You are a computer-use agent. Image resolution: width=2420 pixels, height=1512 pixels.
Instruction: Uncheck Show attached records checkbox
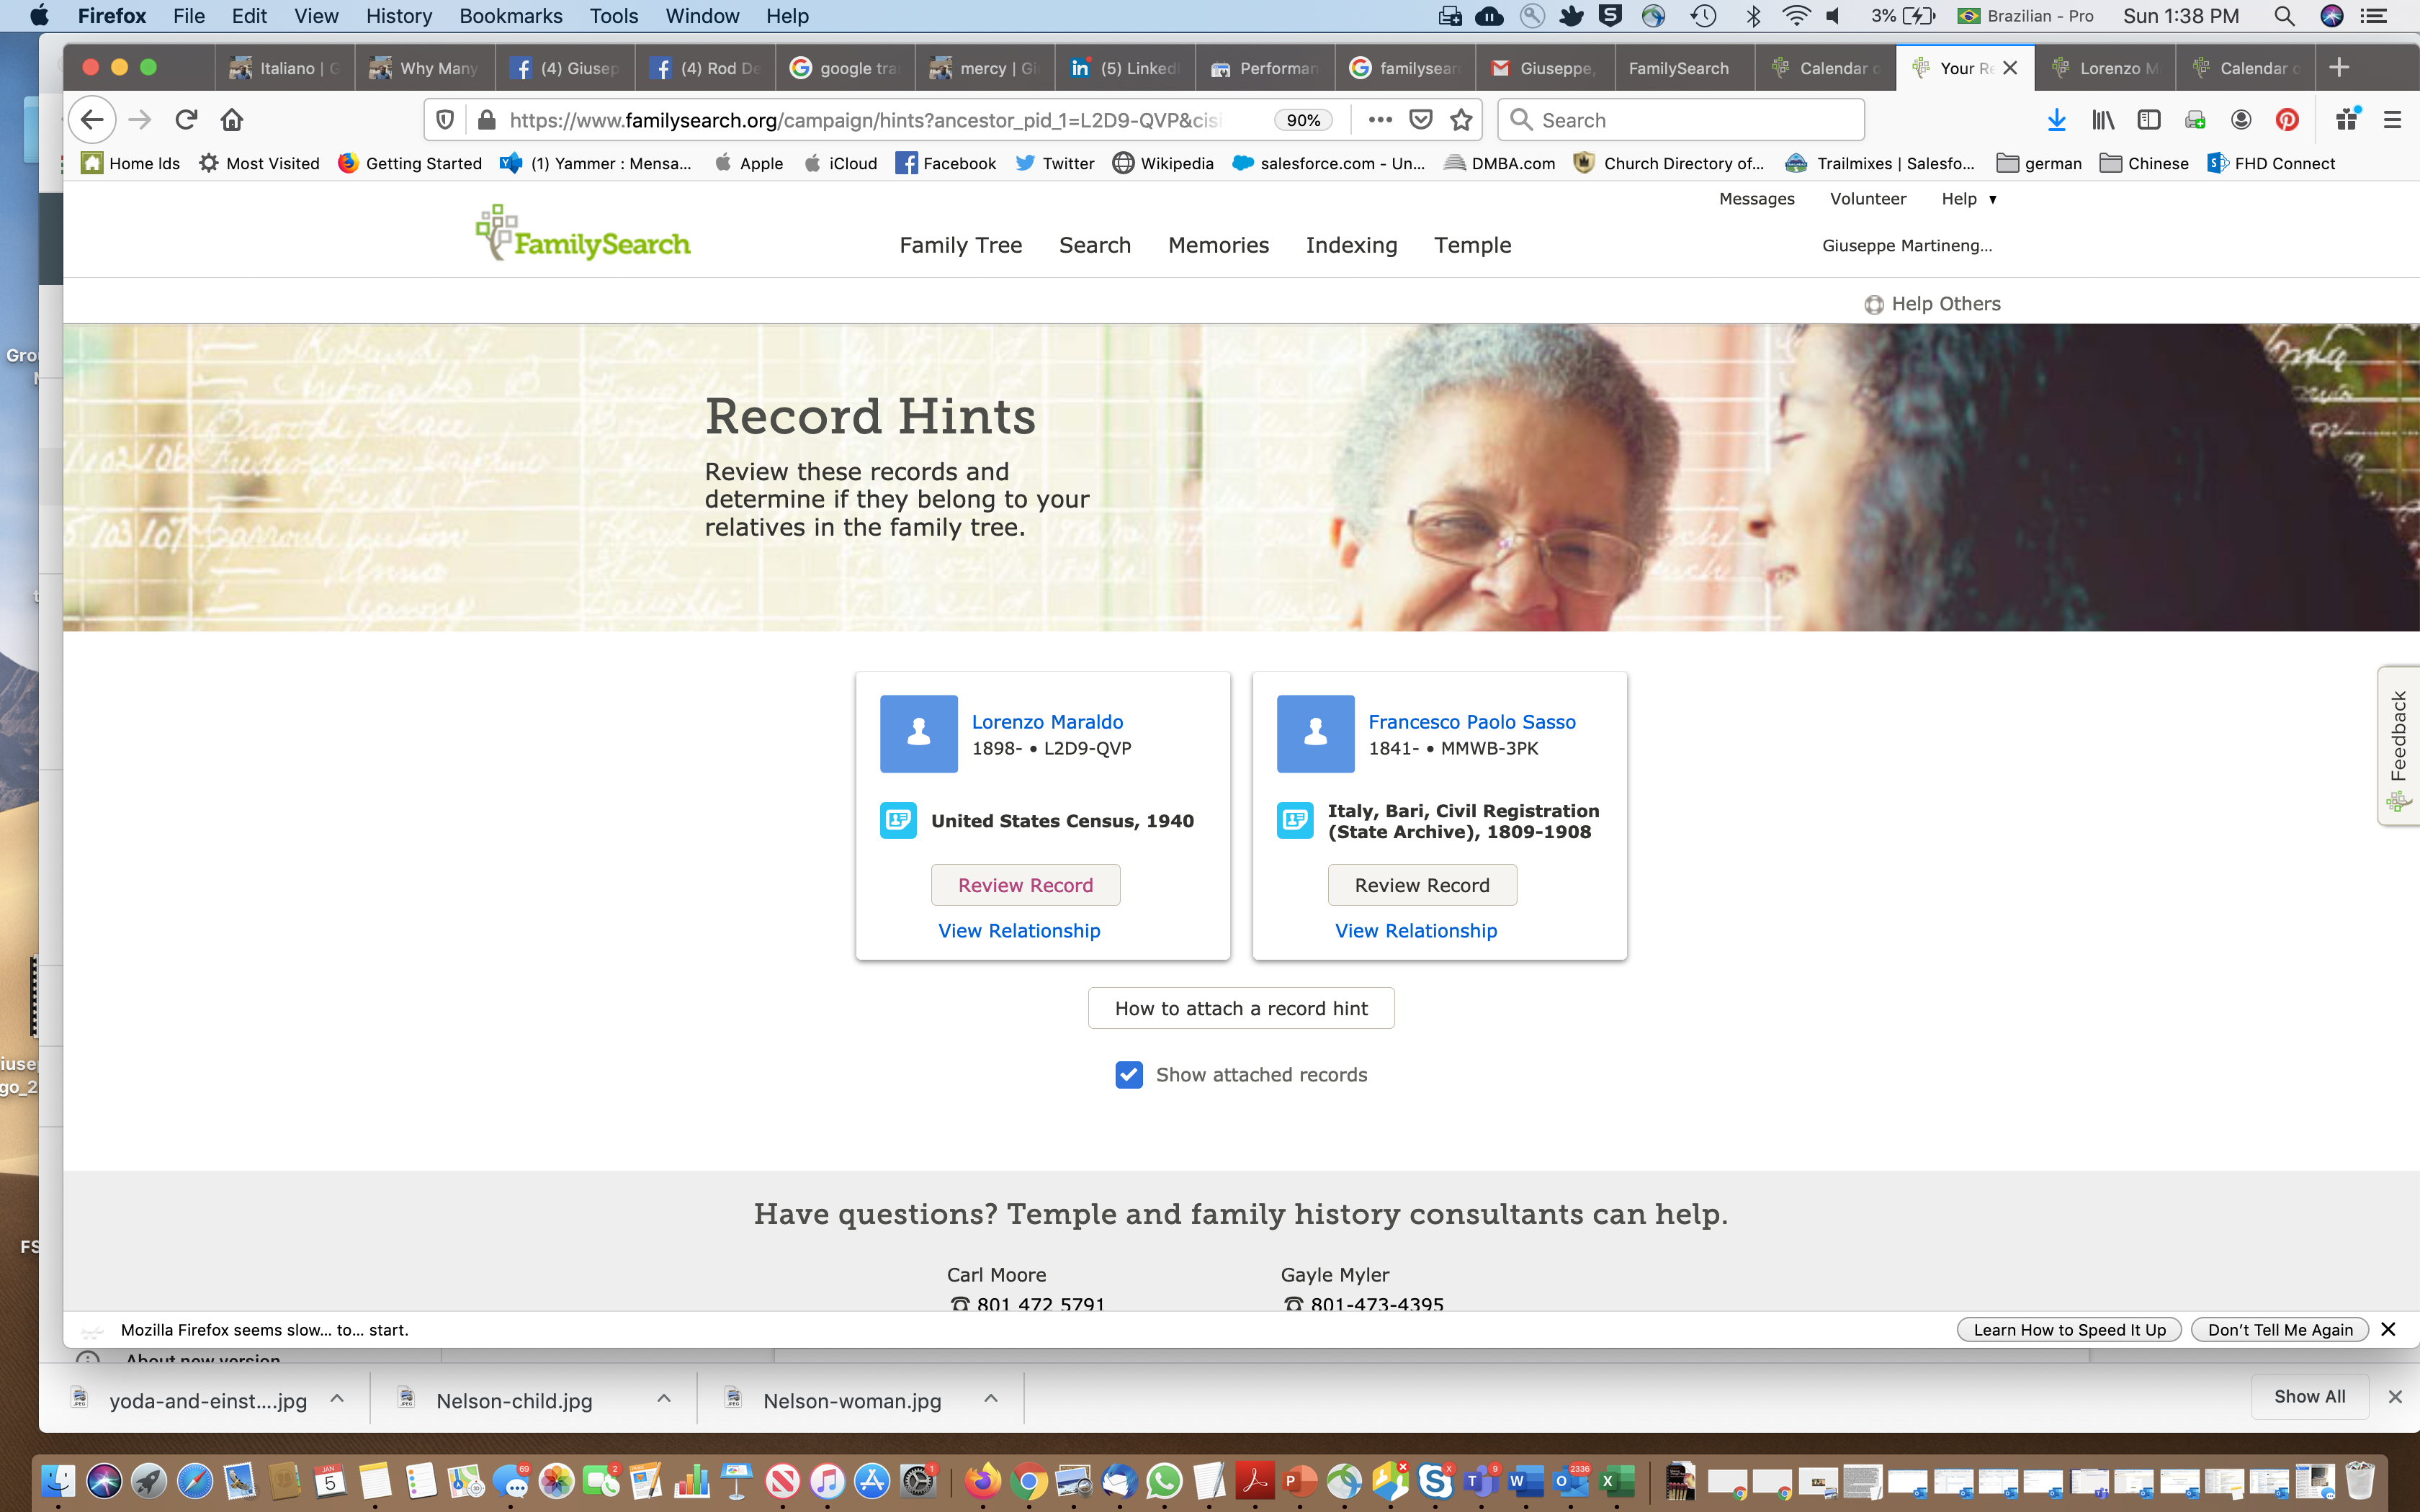1129,1075
